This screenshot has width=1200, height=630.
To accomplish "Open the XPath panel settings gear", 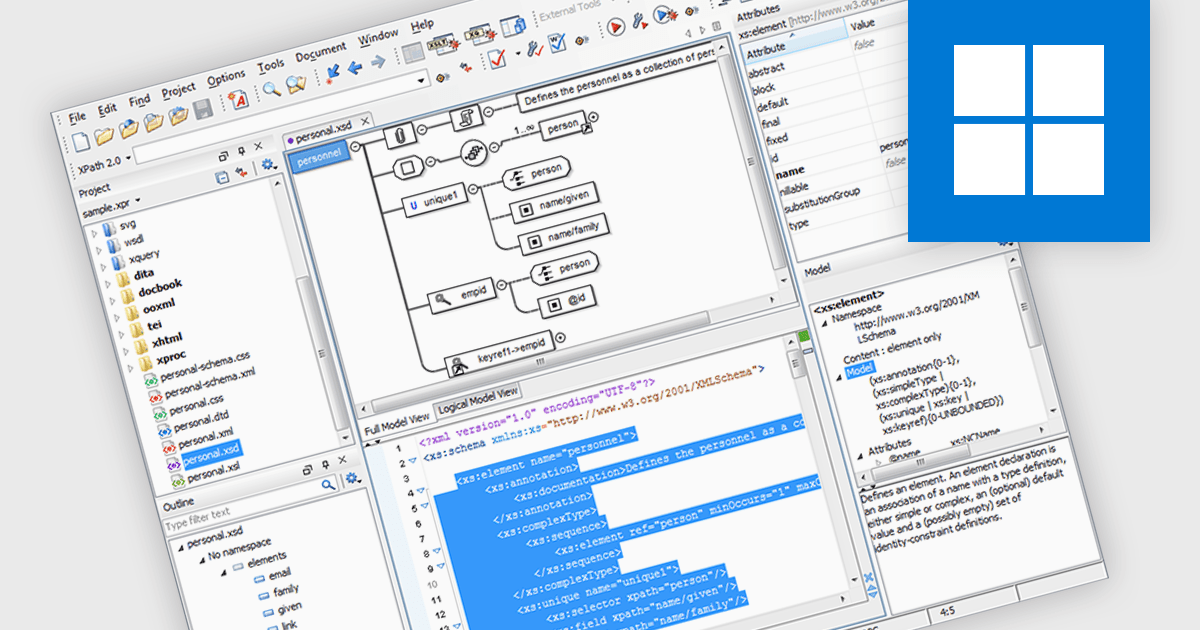I will 266,164.
